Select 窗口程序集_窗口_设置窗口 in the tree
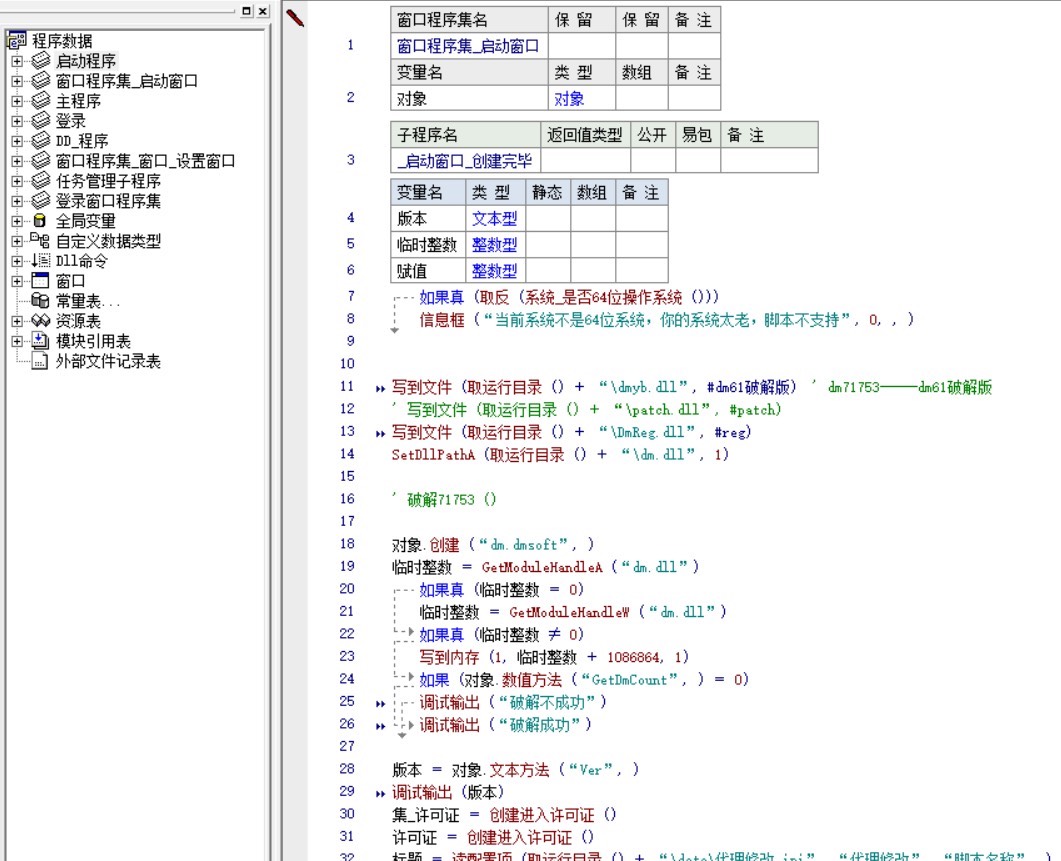1061x861 pixels. (x=145, y=161)
